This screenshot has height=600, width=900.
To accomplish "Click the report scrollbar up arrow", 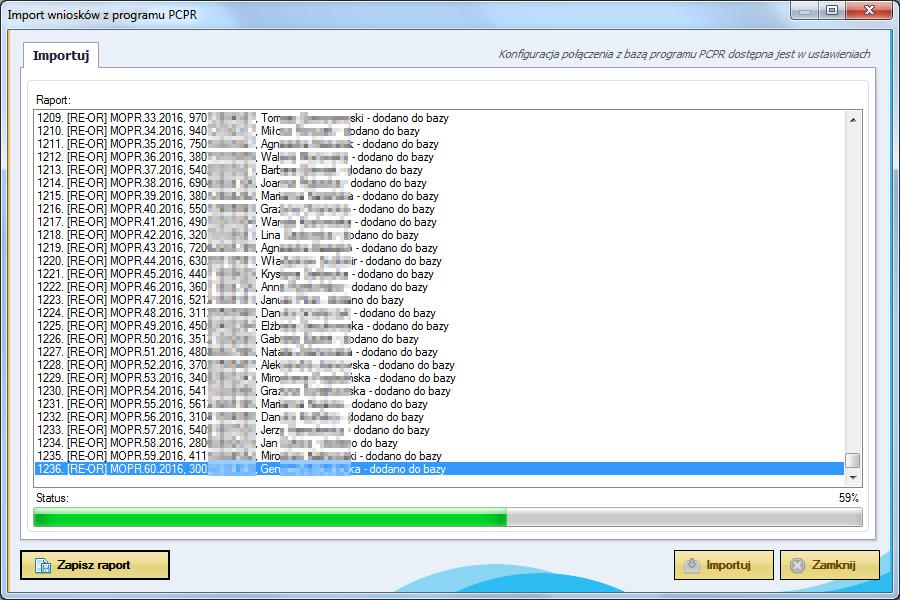I will point(852,120).
